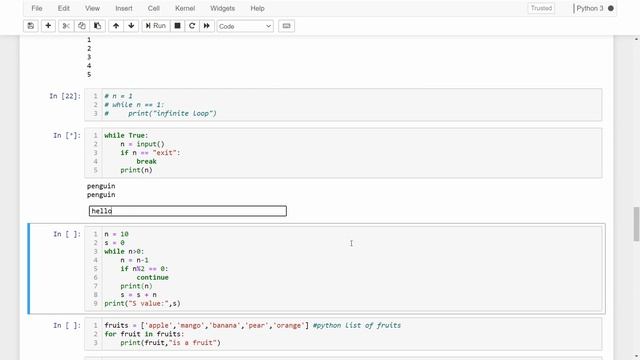Click the vertical scrollbar thumb
This screenshot has width=640, height=360.
pos(636,224)
